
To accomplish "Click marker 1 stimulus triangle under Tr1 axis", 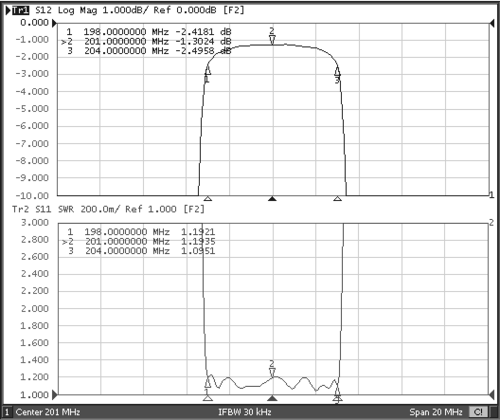I will (x=208, y=199).
